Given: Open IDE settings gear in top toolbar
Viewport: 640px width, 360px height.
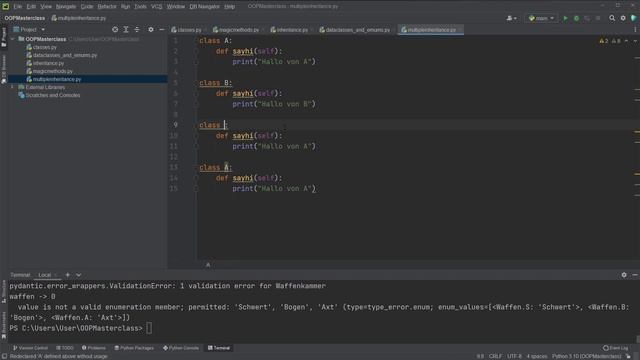Looking at the screenshot, I should click(x=623, y=18).
